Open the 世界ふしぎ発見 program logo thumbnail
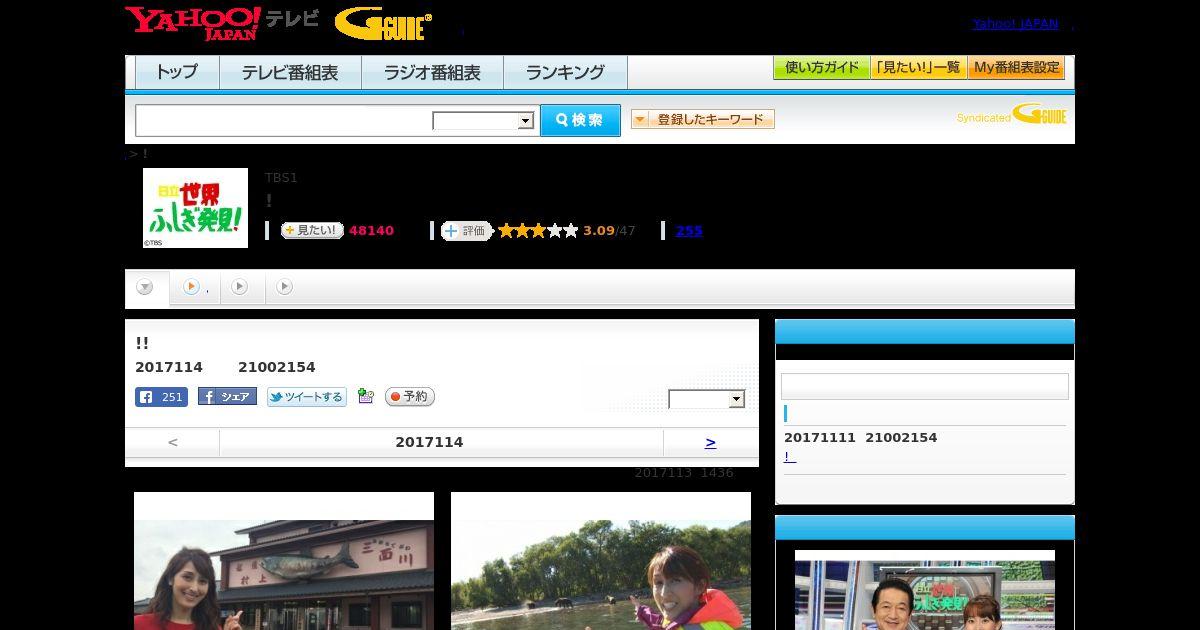Screen dimensions: 1200x630 (195, 208)
